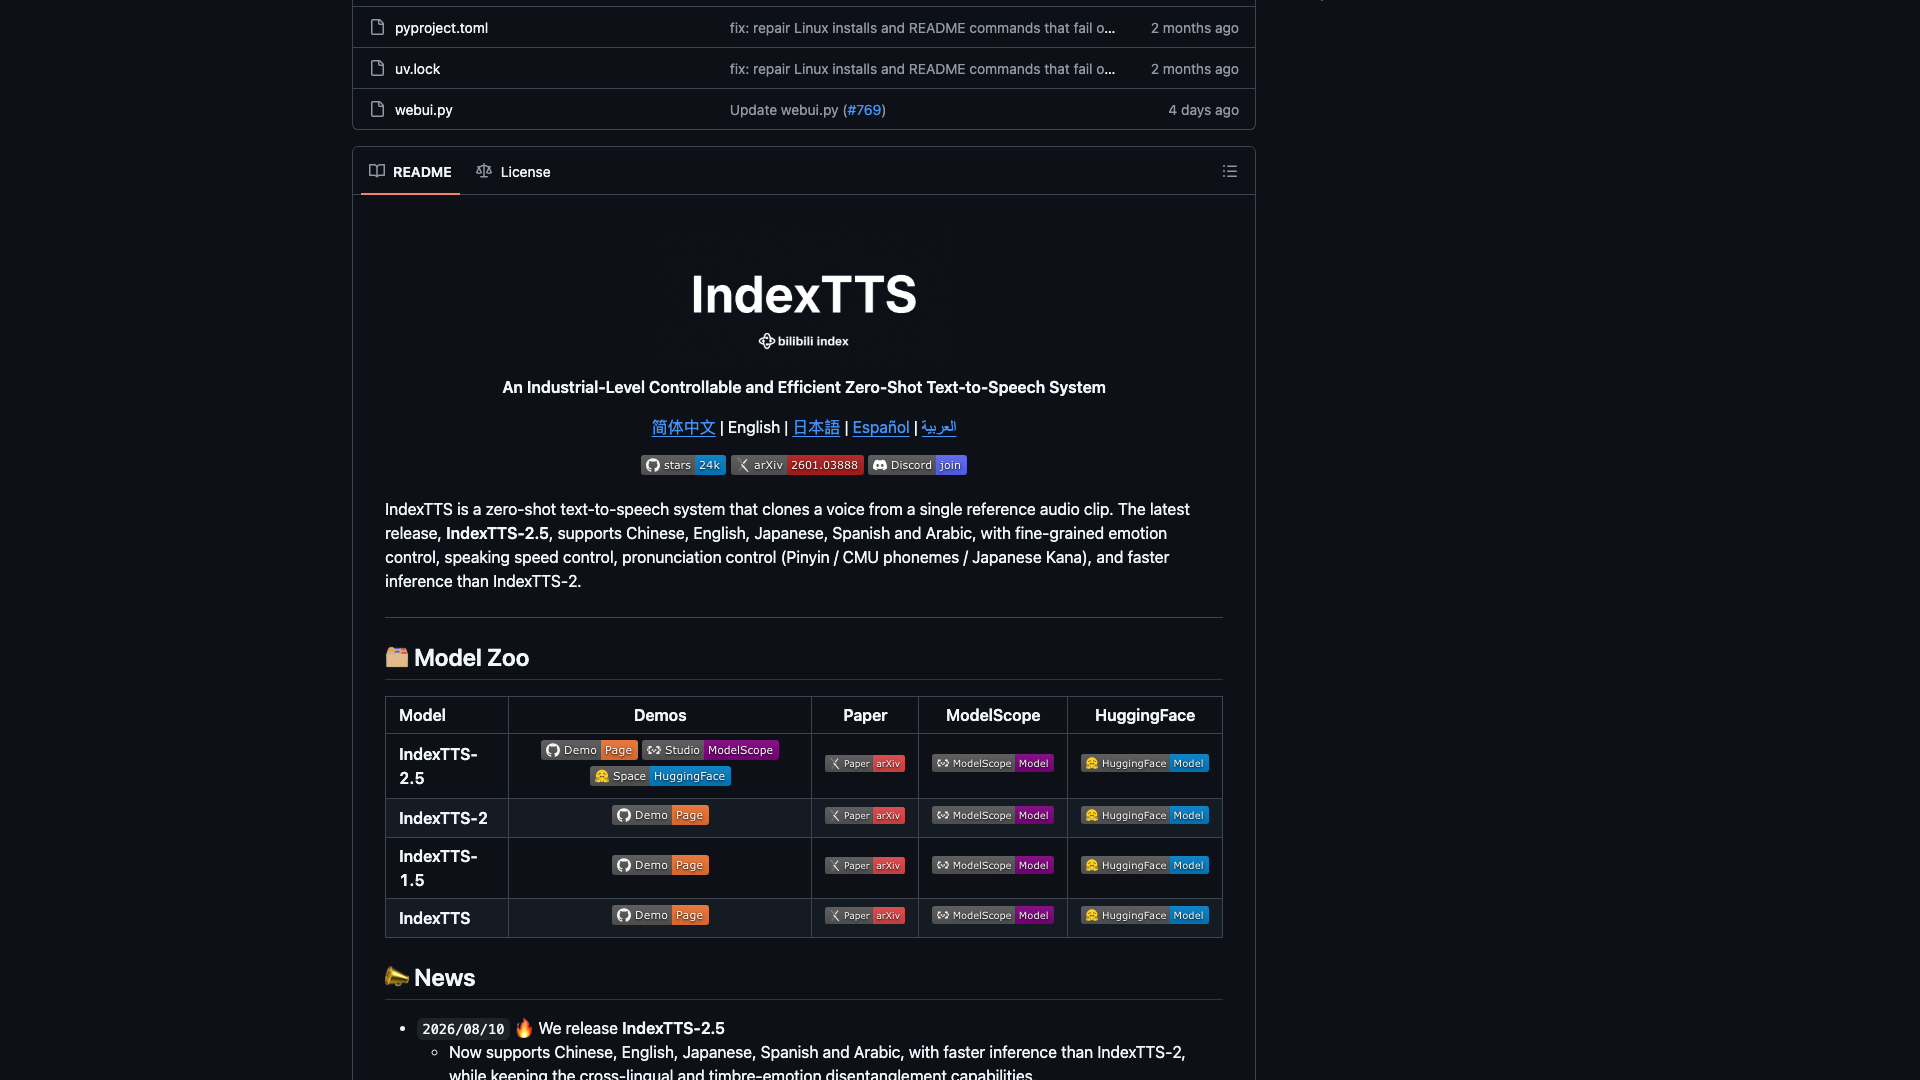
Task: Open the Studio ModelScope badge
Action: point(710,750)
